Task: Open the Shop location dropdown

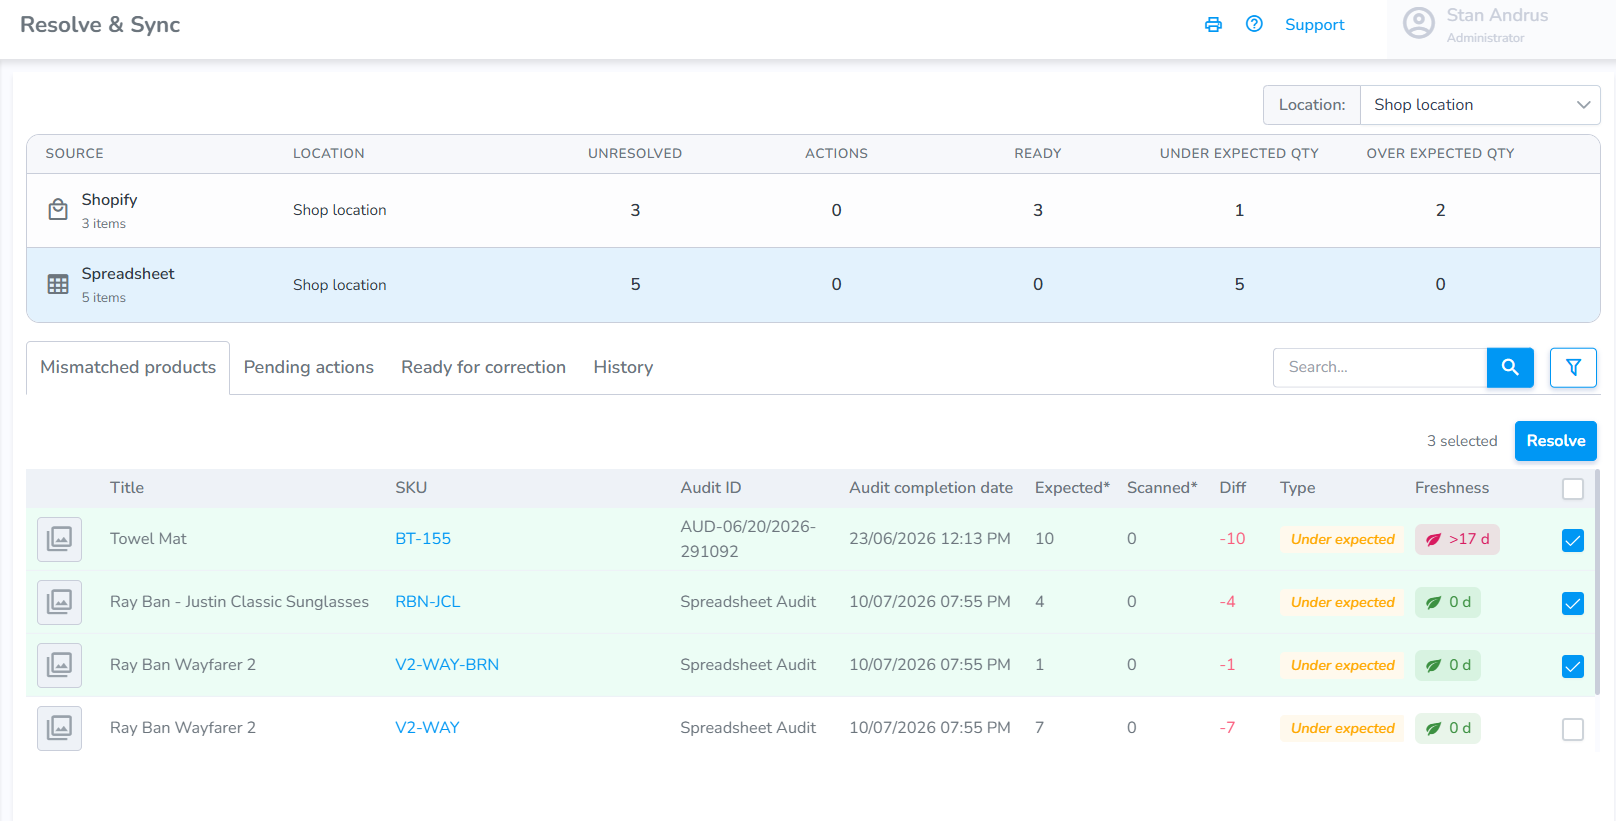Action: [1480, 105]
